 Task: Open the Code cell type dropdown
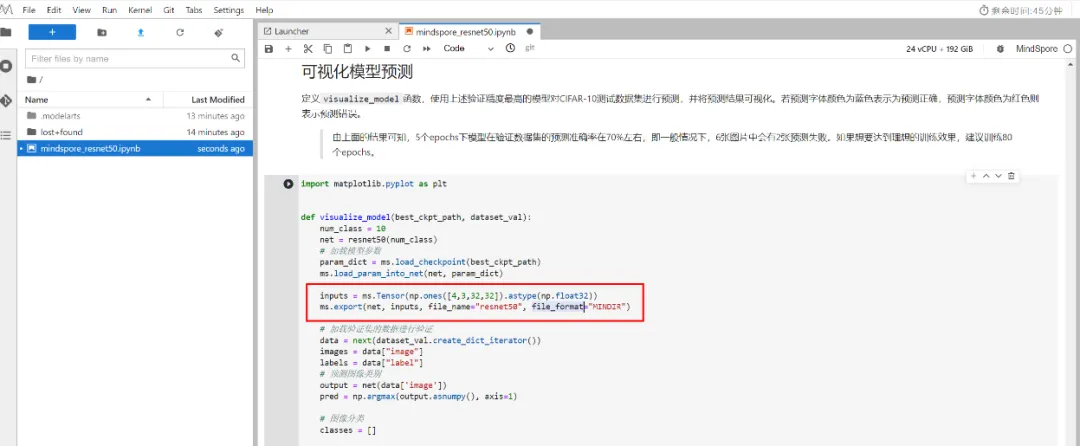(x=468, y=48)
